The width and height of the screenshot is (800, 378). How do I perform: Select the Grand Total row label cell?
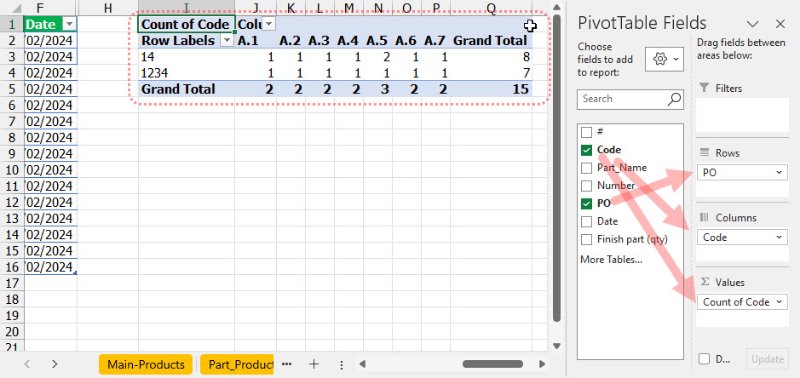point(187,89)
